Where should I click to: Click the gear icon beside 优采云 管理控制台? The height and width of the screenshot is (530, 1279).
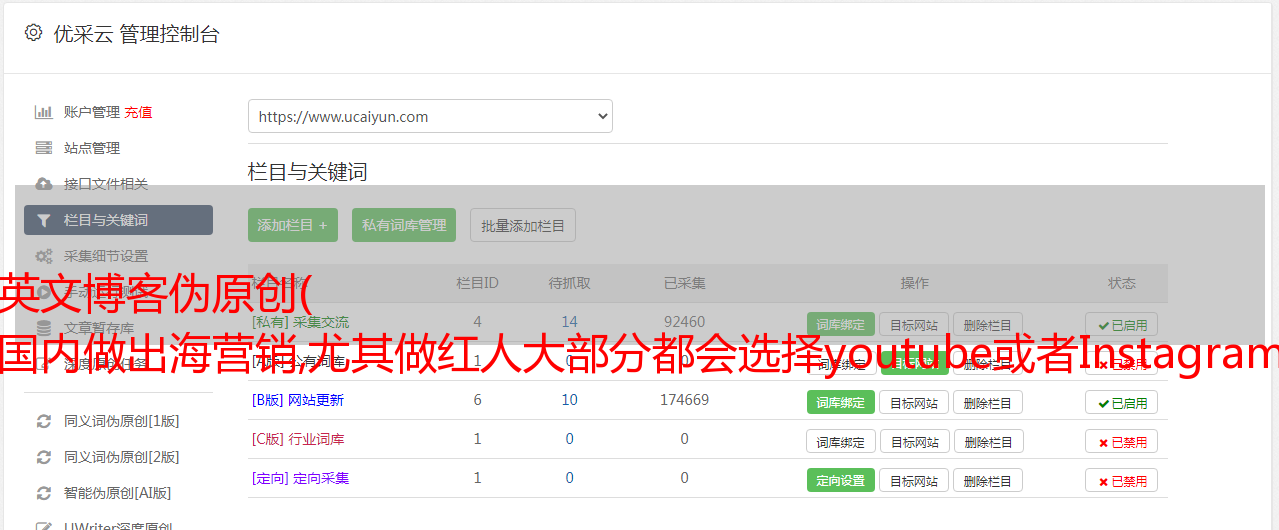34,33
